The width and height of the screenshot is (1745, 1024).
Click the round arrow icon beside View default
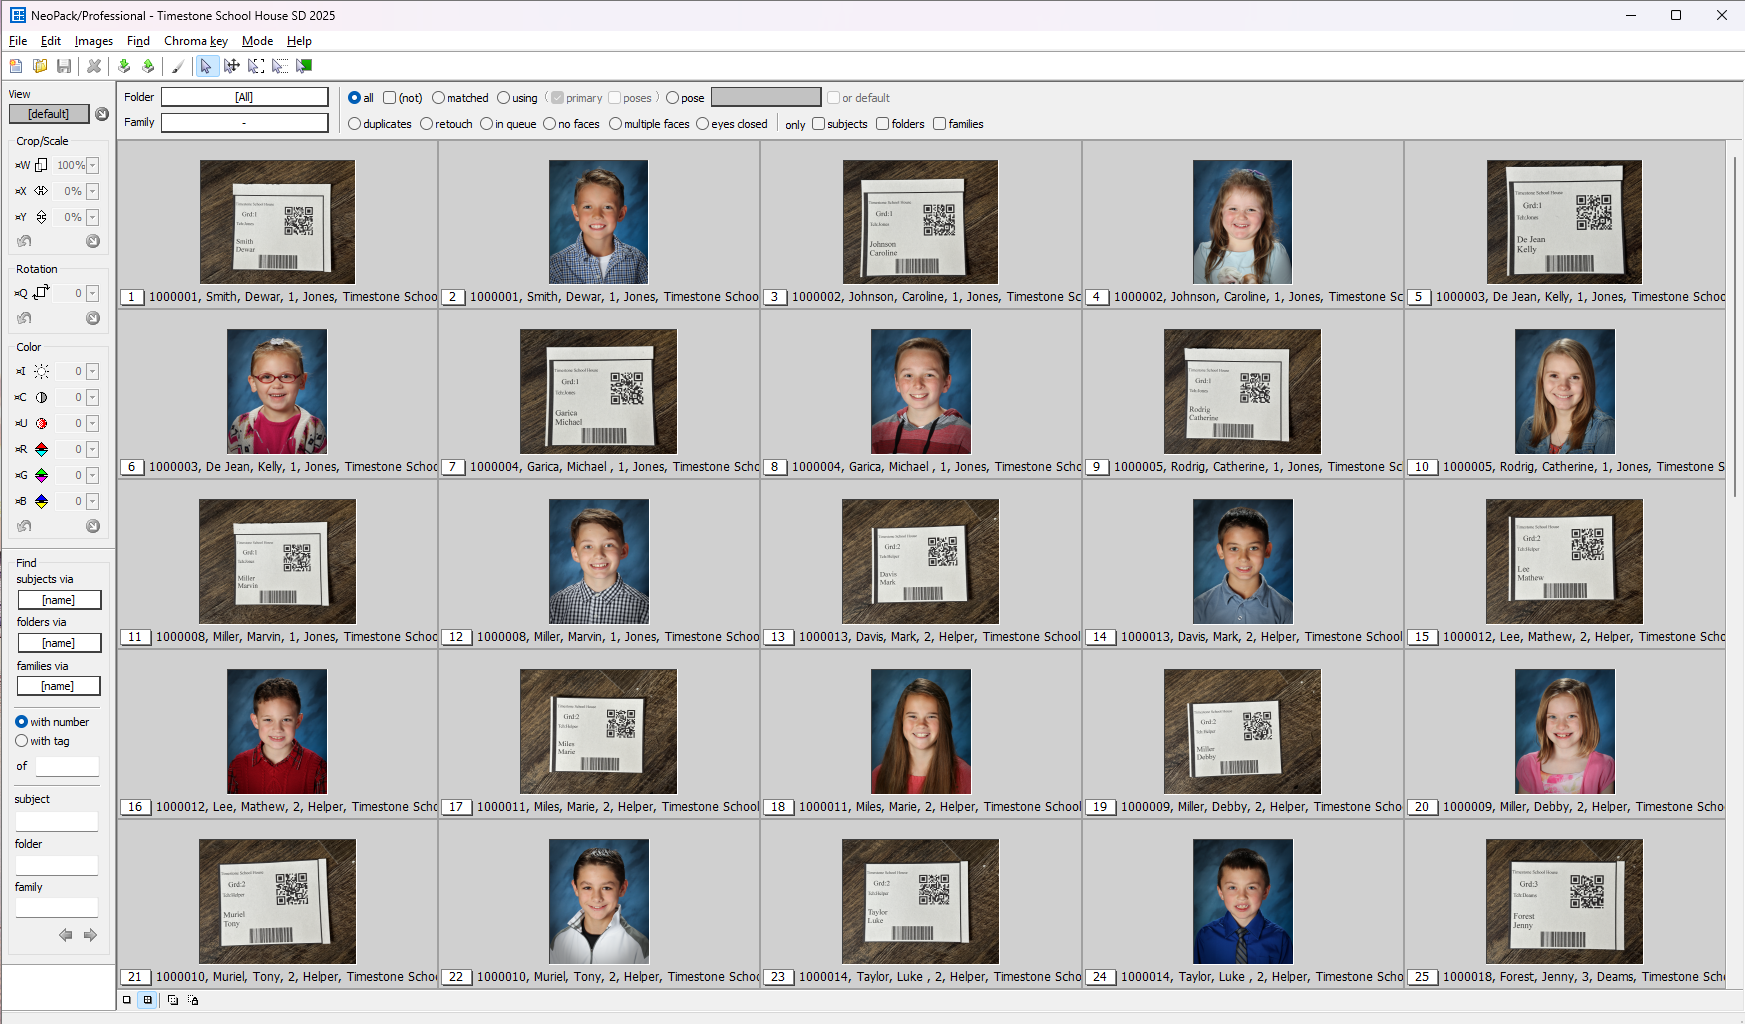102,114
